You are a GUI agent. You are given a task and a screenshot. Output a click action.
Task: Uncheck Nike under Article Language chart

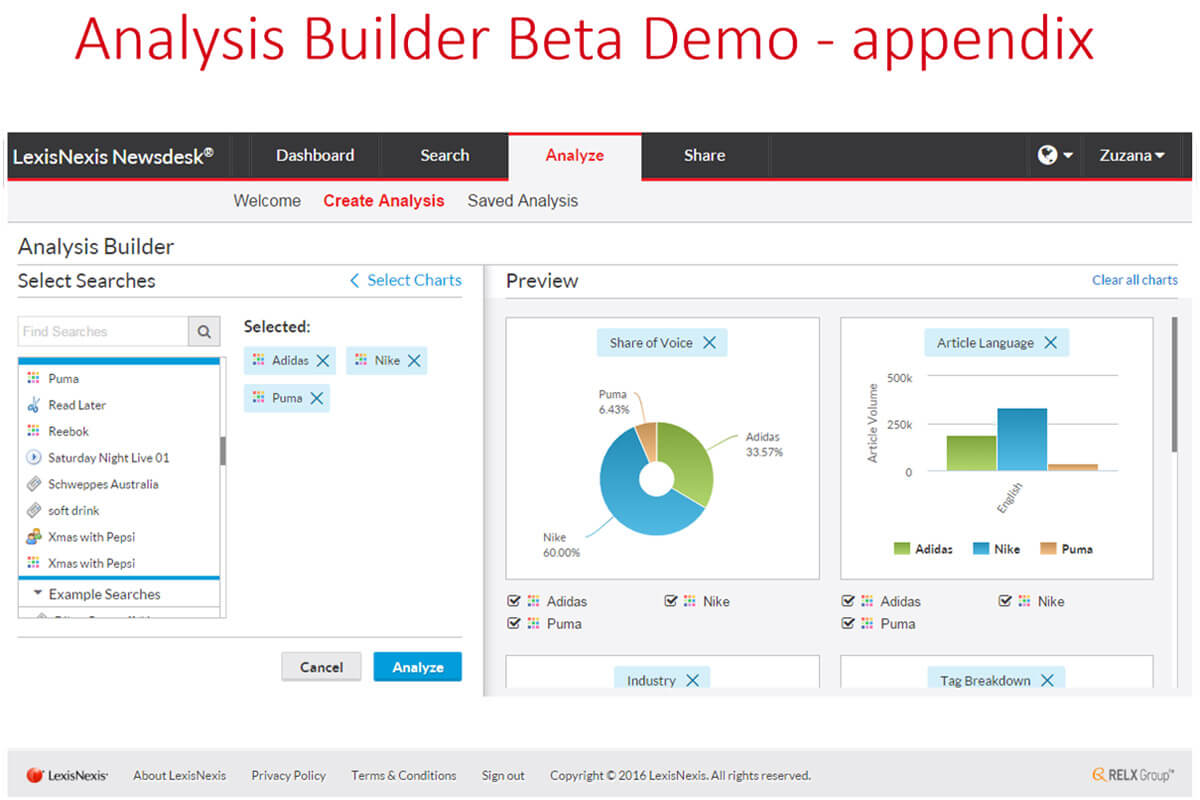(x=1005, y=601)
